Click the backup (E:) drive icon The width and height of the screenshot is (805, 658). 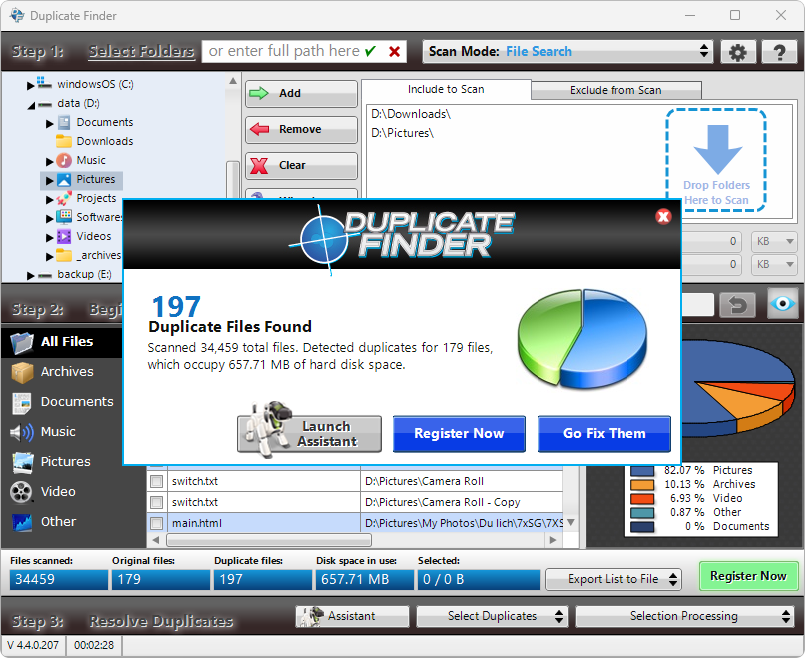tap(45, 275)
